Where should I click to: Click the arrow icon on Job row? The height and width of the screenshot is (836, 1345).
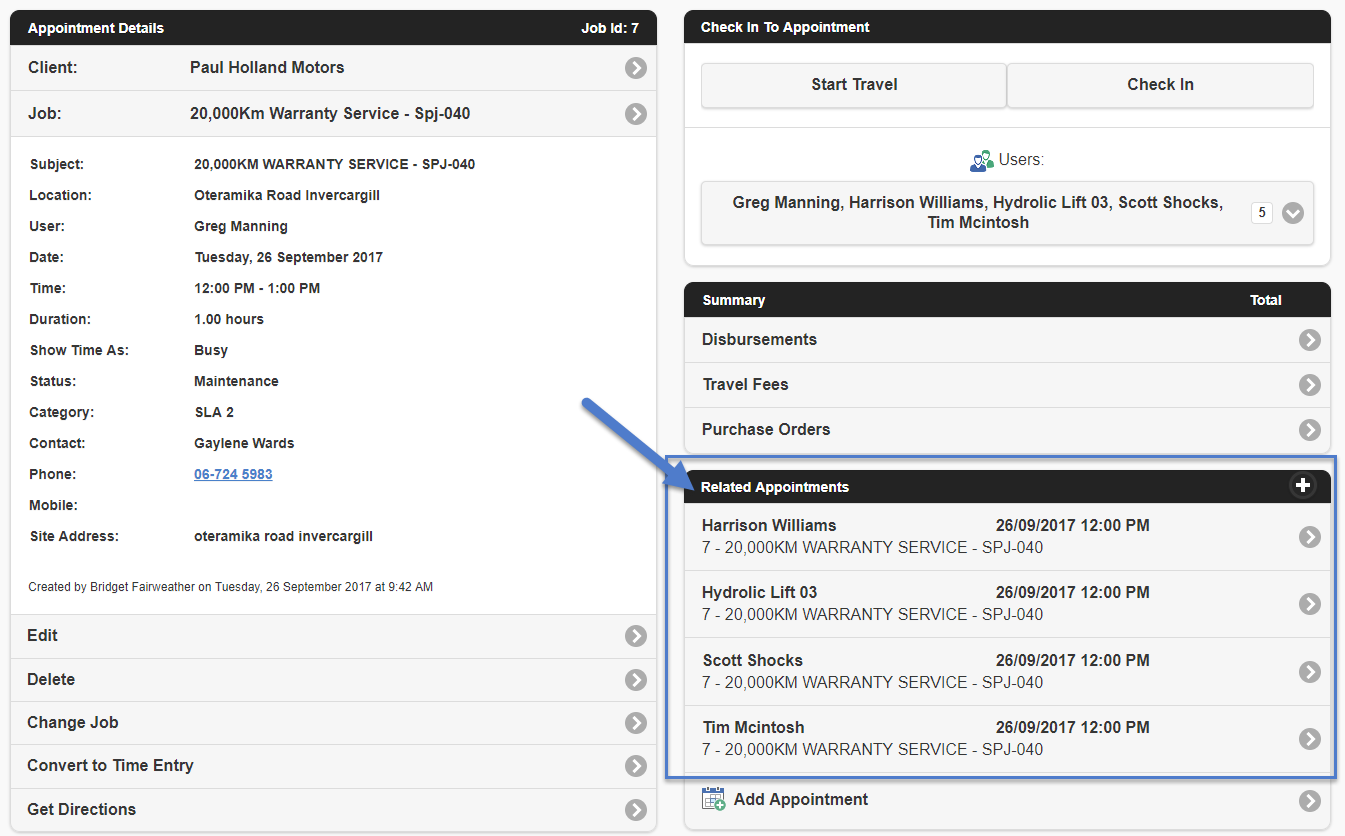(636, 114)
